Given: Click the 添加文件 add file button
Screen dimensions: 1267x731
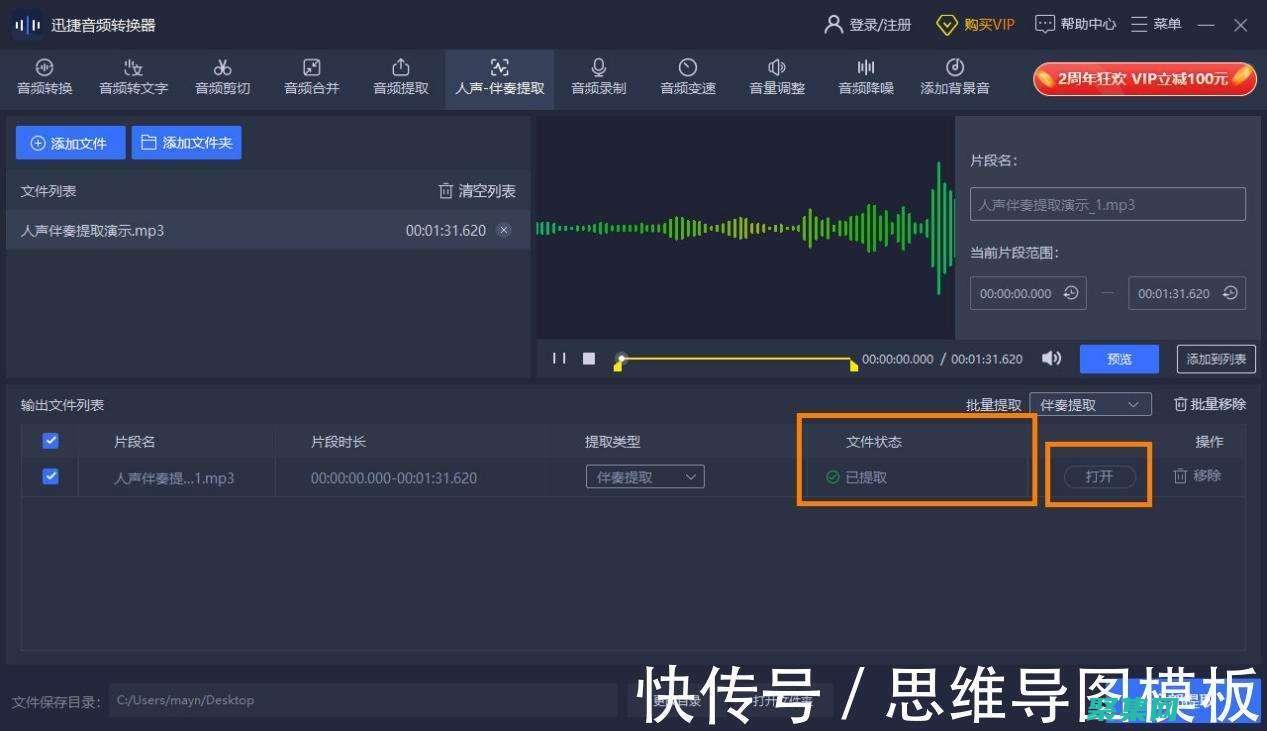Looking at the screenshot, I should [x=70, y=142].
